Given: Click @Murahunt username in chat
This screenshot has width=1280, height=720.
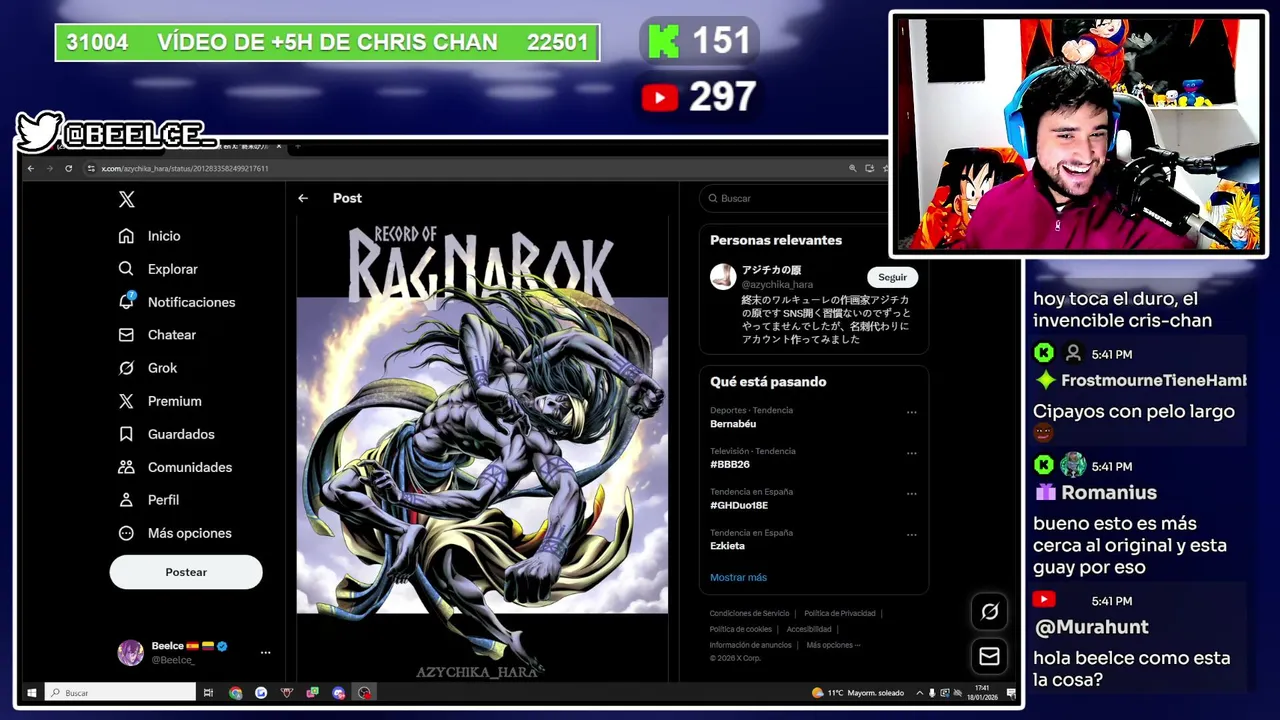Looking at the screenshot, I should click(1091, 627).
